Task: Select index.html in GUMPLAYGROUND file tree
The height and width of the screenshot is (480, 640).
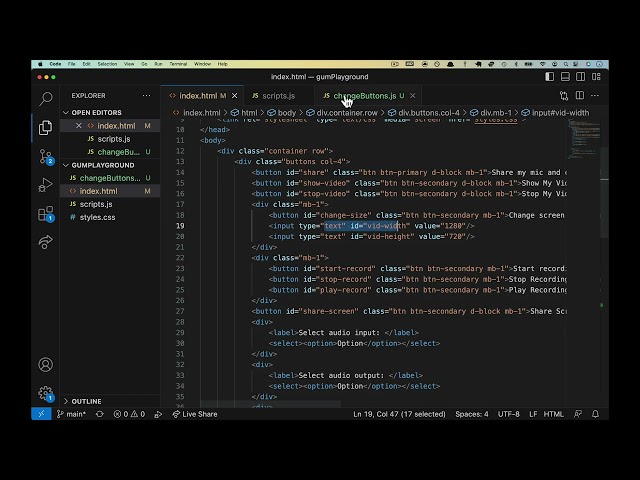Action: [110, 191]
